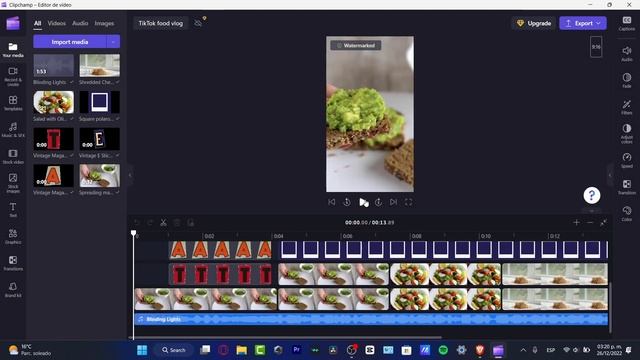This screenshot has width=640, height=360.
Task: Forward preview a few seconds
Action: 378,202
